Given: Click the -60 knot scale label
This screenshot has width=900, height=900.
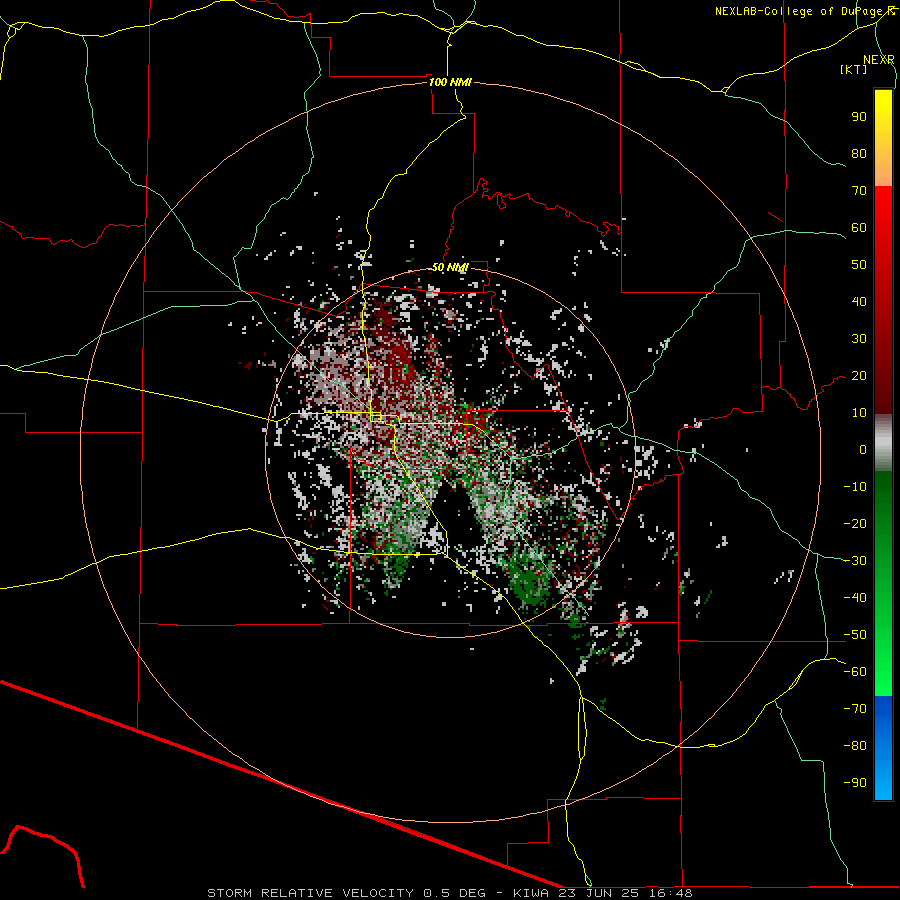Looking at the screenshot, I should pos(855,672).
